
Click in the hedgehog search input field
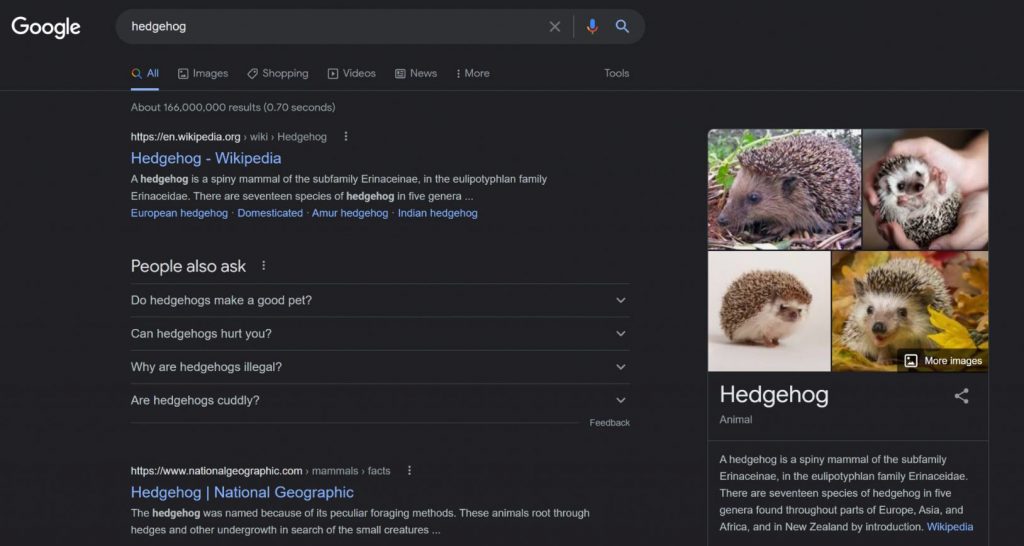(330, 27)
